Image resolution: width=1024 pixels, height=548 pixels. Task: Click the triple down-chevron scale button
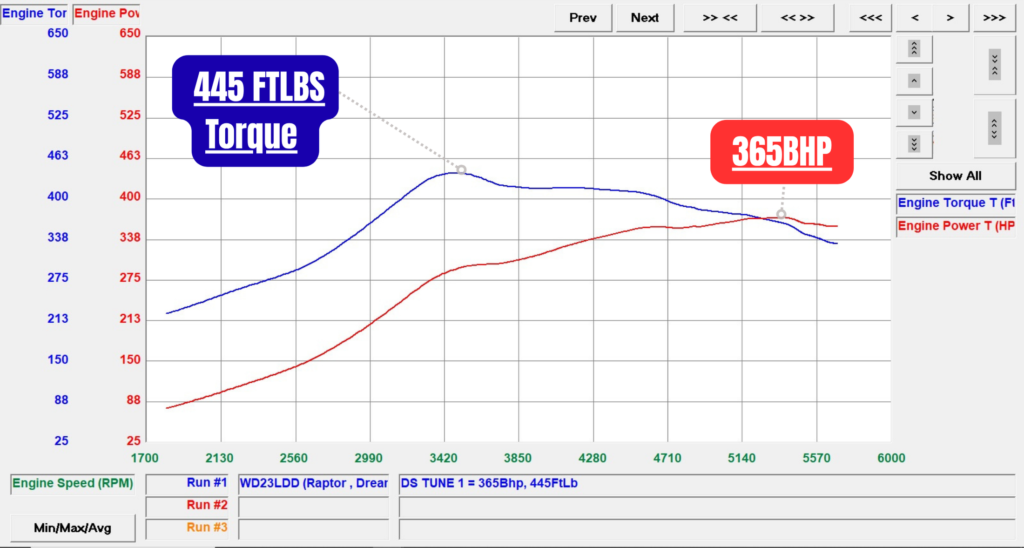click(914, 143)
